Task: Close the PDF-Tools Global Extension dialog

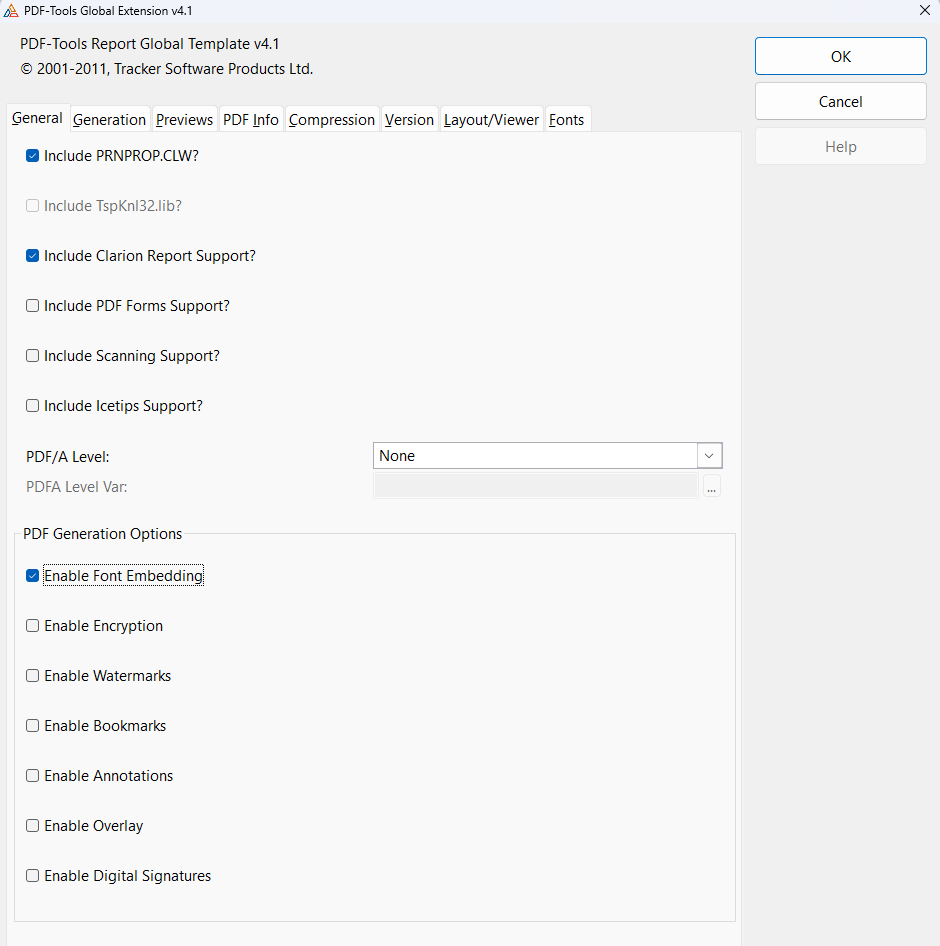Action: pyautogui.click(x=923, y=10)
